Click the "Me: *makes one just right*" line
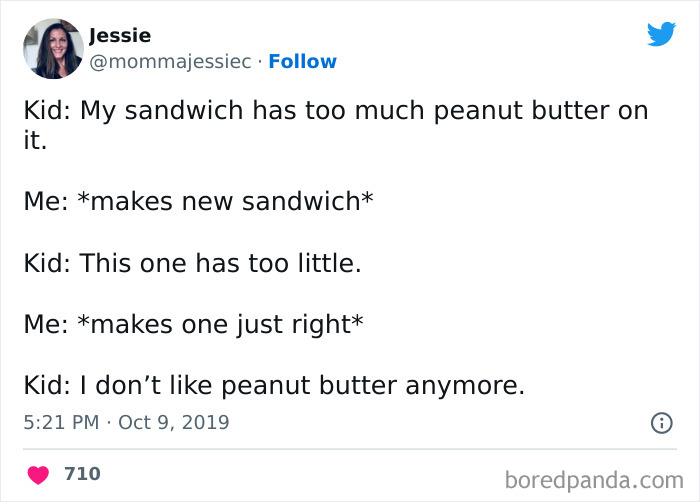 click(x=193, y=324)
